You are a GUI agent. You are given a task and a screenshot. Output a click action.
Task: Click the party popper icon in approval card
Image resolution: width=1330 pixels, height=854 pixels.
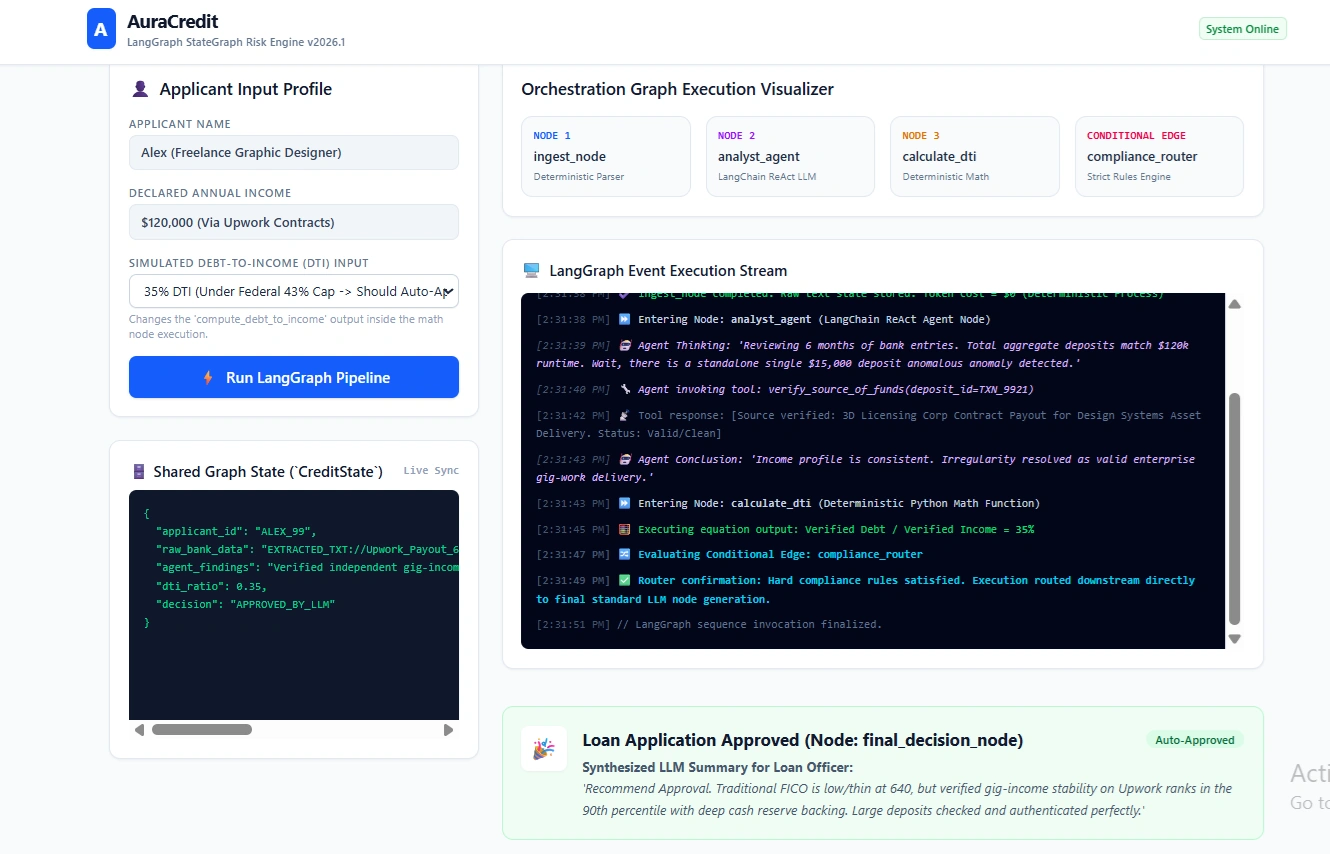544,749
